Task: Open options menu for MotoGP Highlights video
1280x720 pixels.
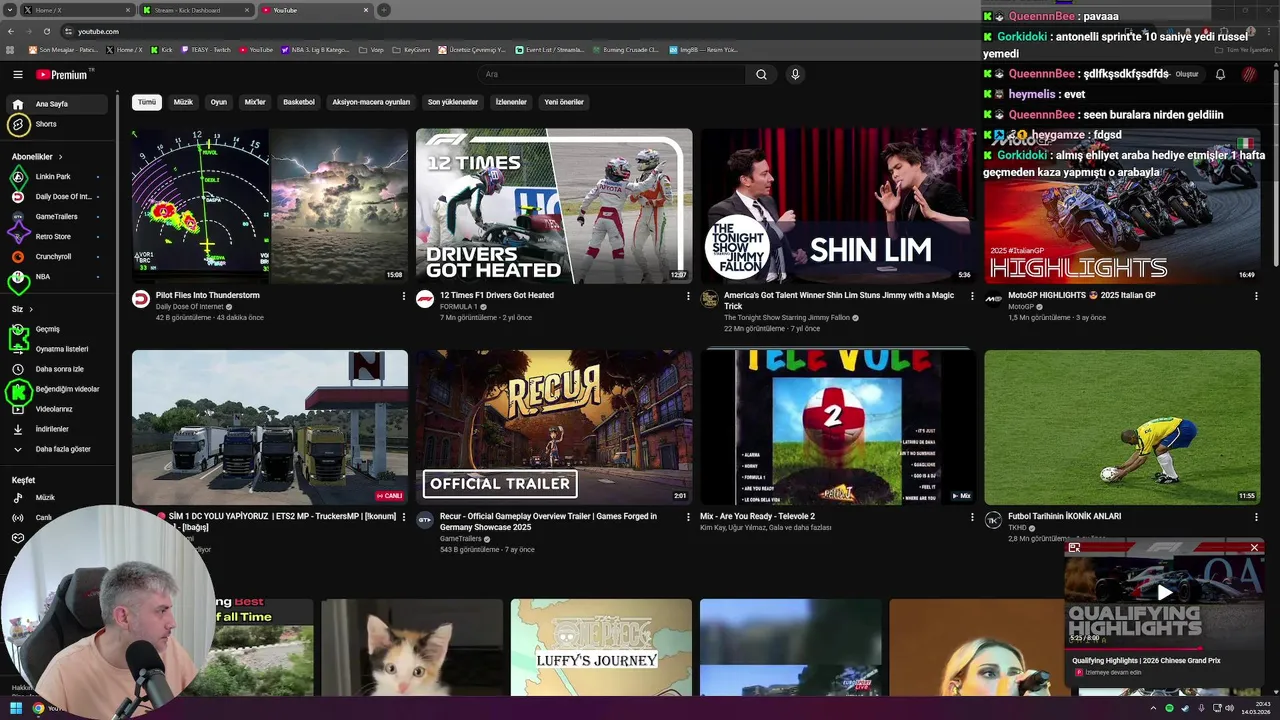Action: click(x=1256, y=296)
